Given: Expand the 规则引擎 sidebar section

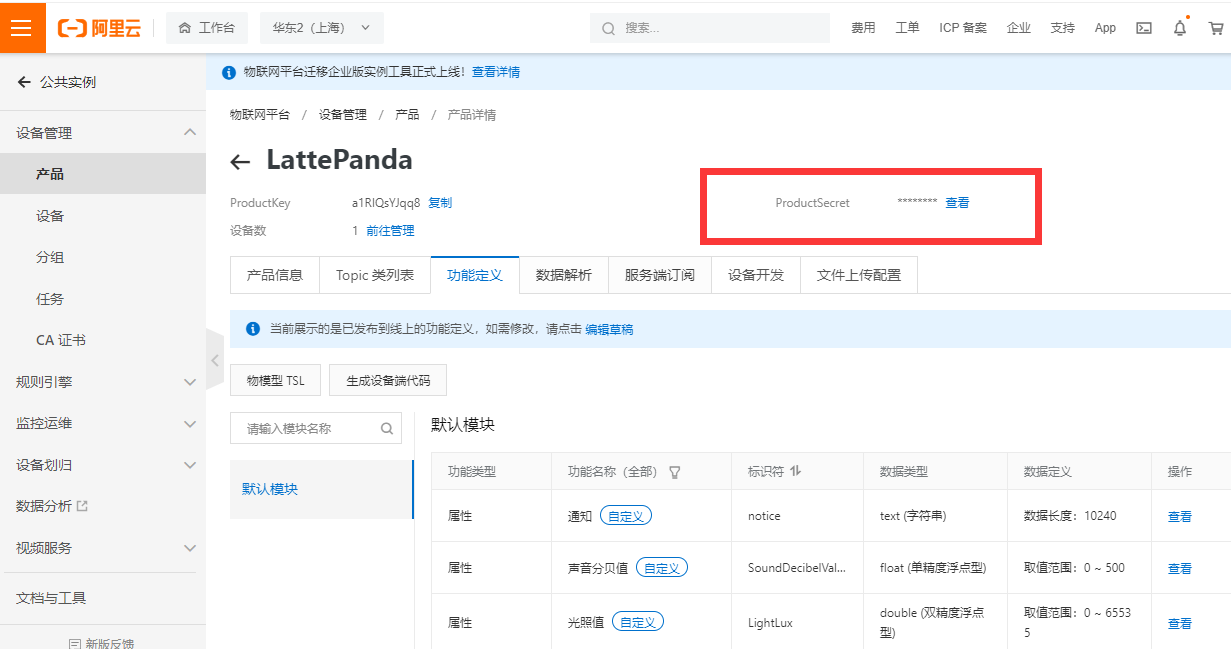Looking at the screenshot, I should 103,382.
